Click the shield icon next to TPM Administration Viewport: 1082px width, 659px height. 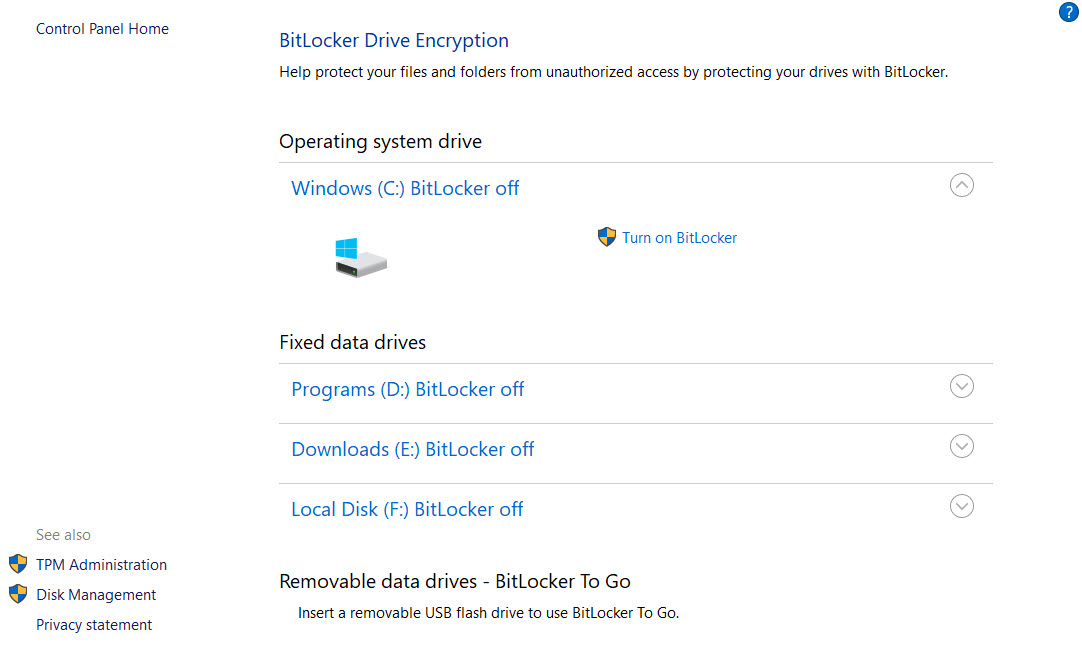18,564
